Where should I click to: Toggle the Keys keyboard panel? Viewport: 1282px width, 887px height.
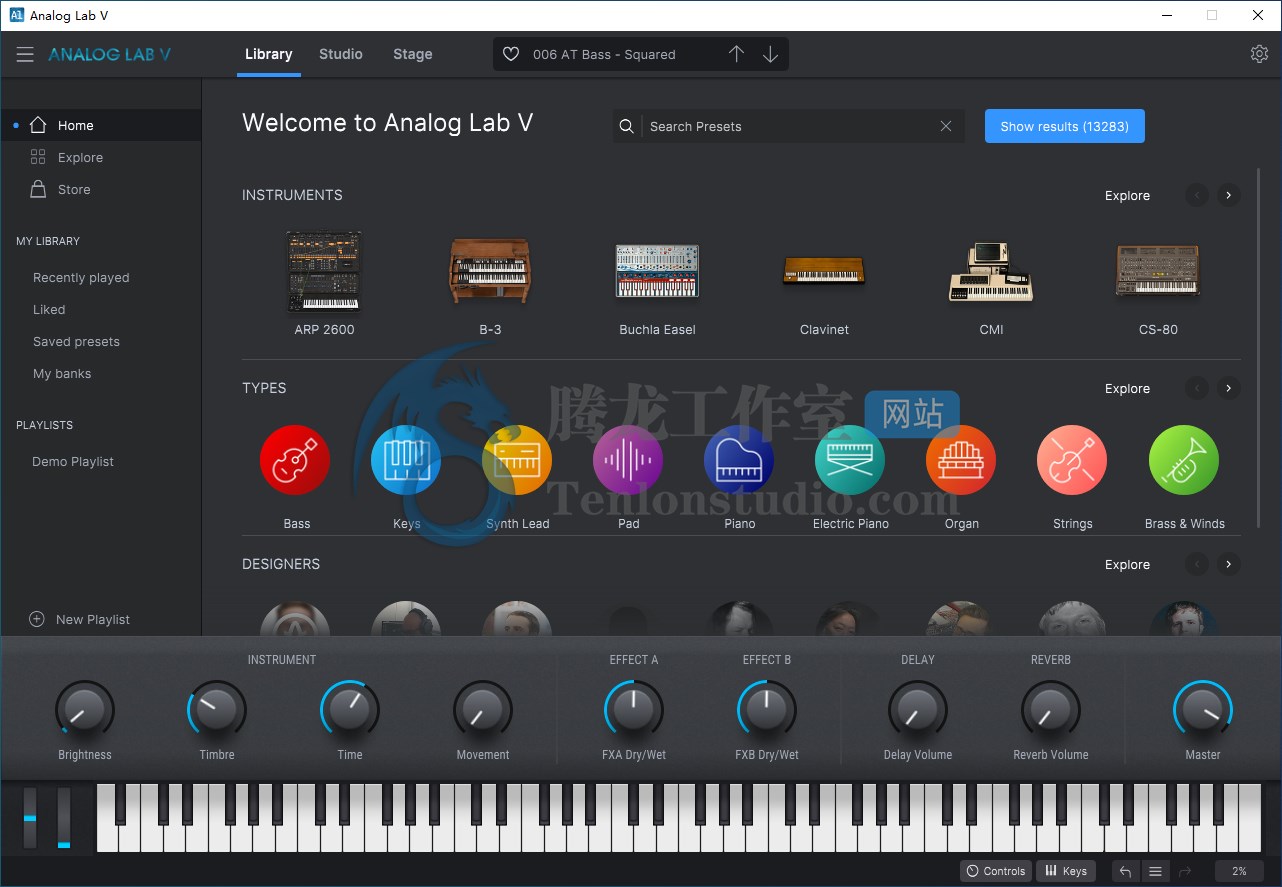(1066, 871)
